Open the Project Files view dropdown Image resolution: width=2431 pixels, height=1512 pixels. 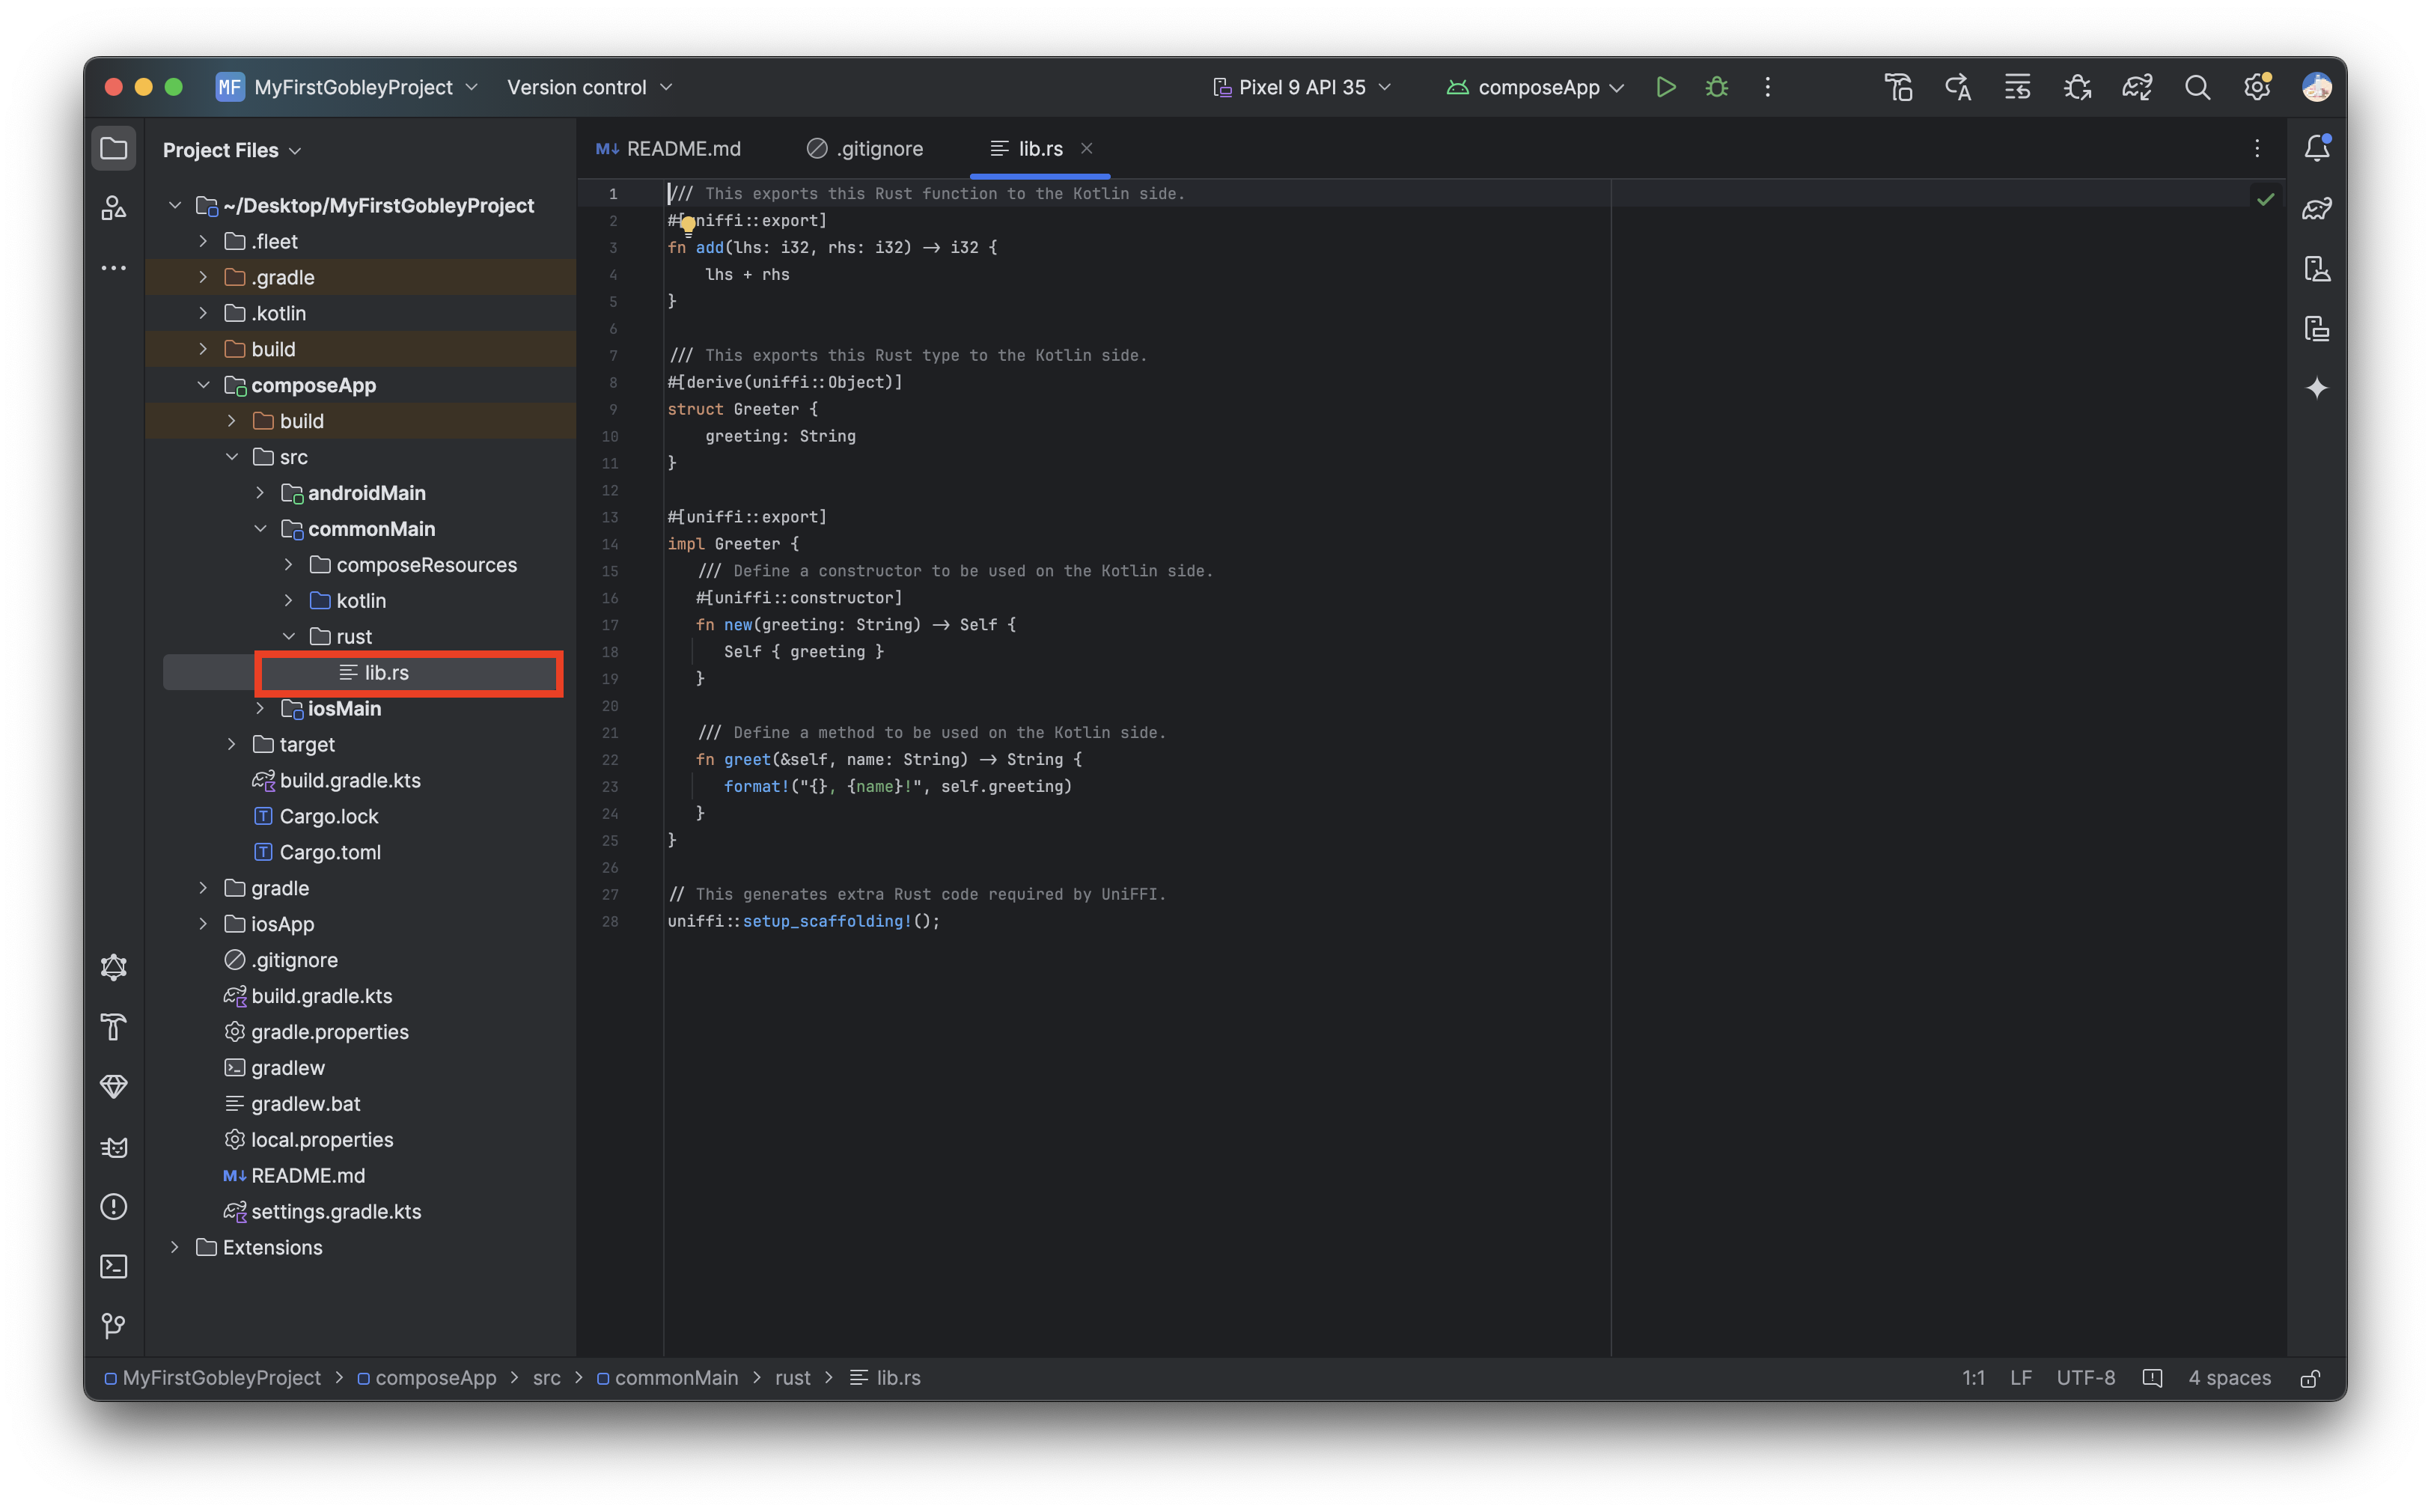[x=232, y=150]
